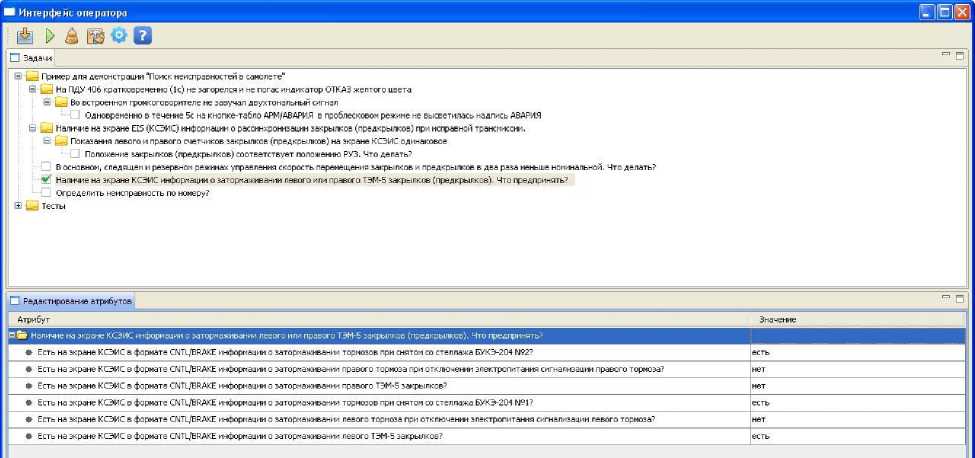This screenshot has height=458, width=975.
Task: Click the folder icon of 'Пример для демонстрации'
Action: pyautogui.click(x=32, y=76)
